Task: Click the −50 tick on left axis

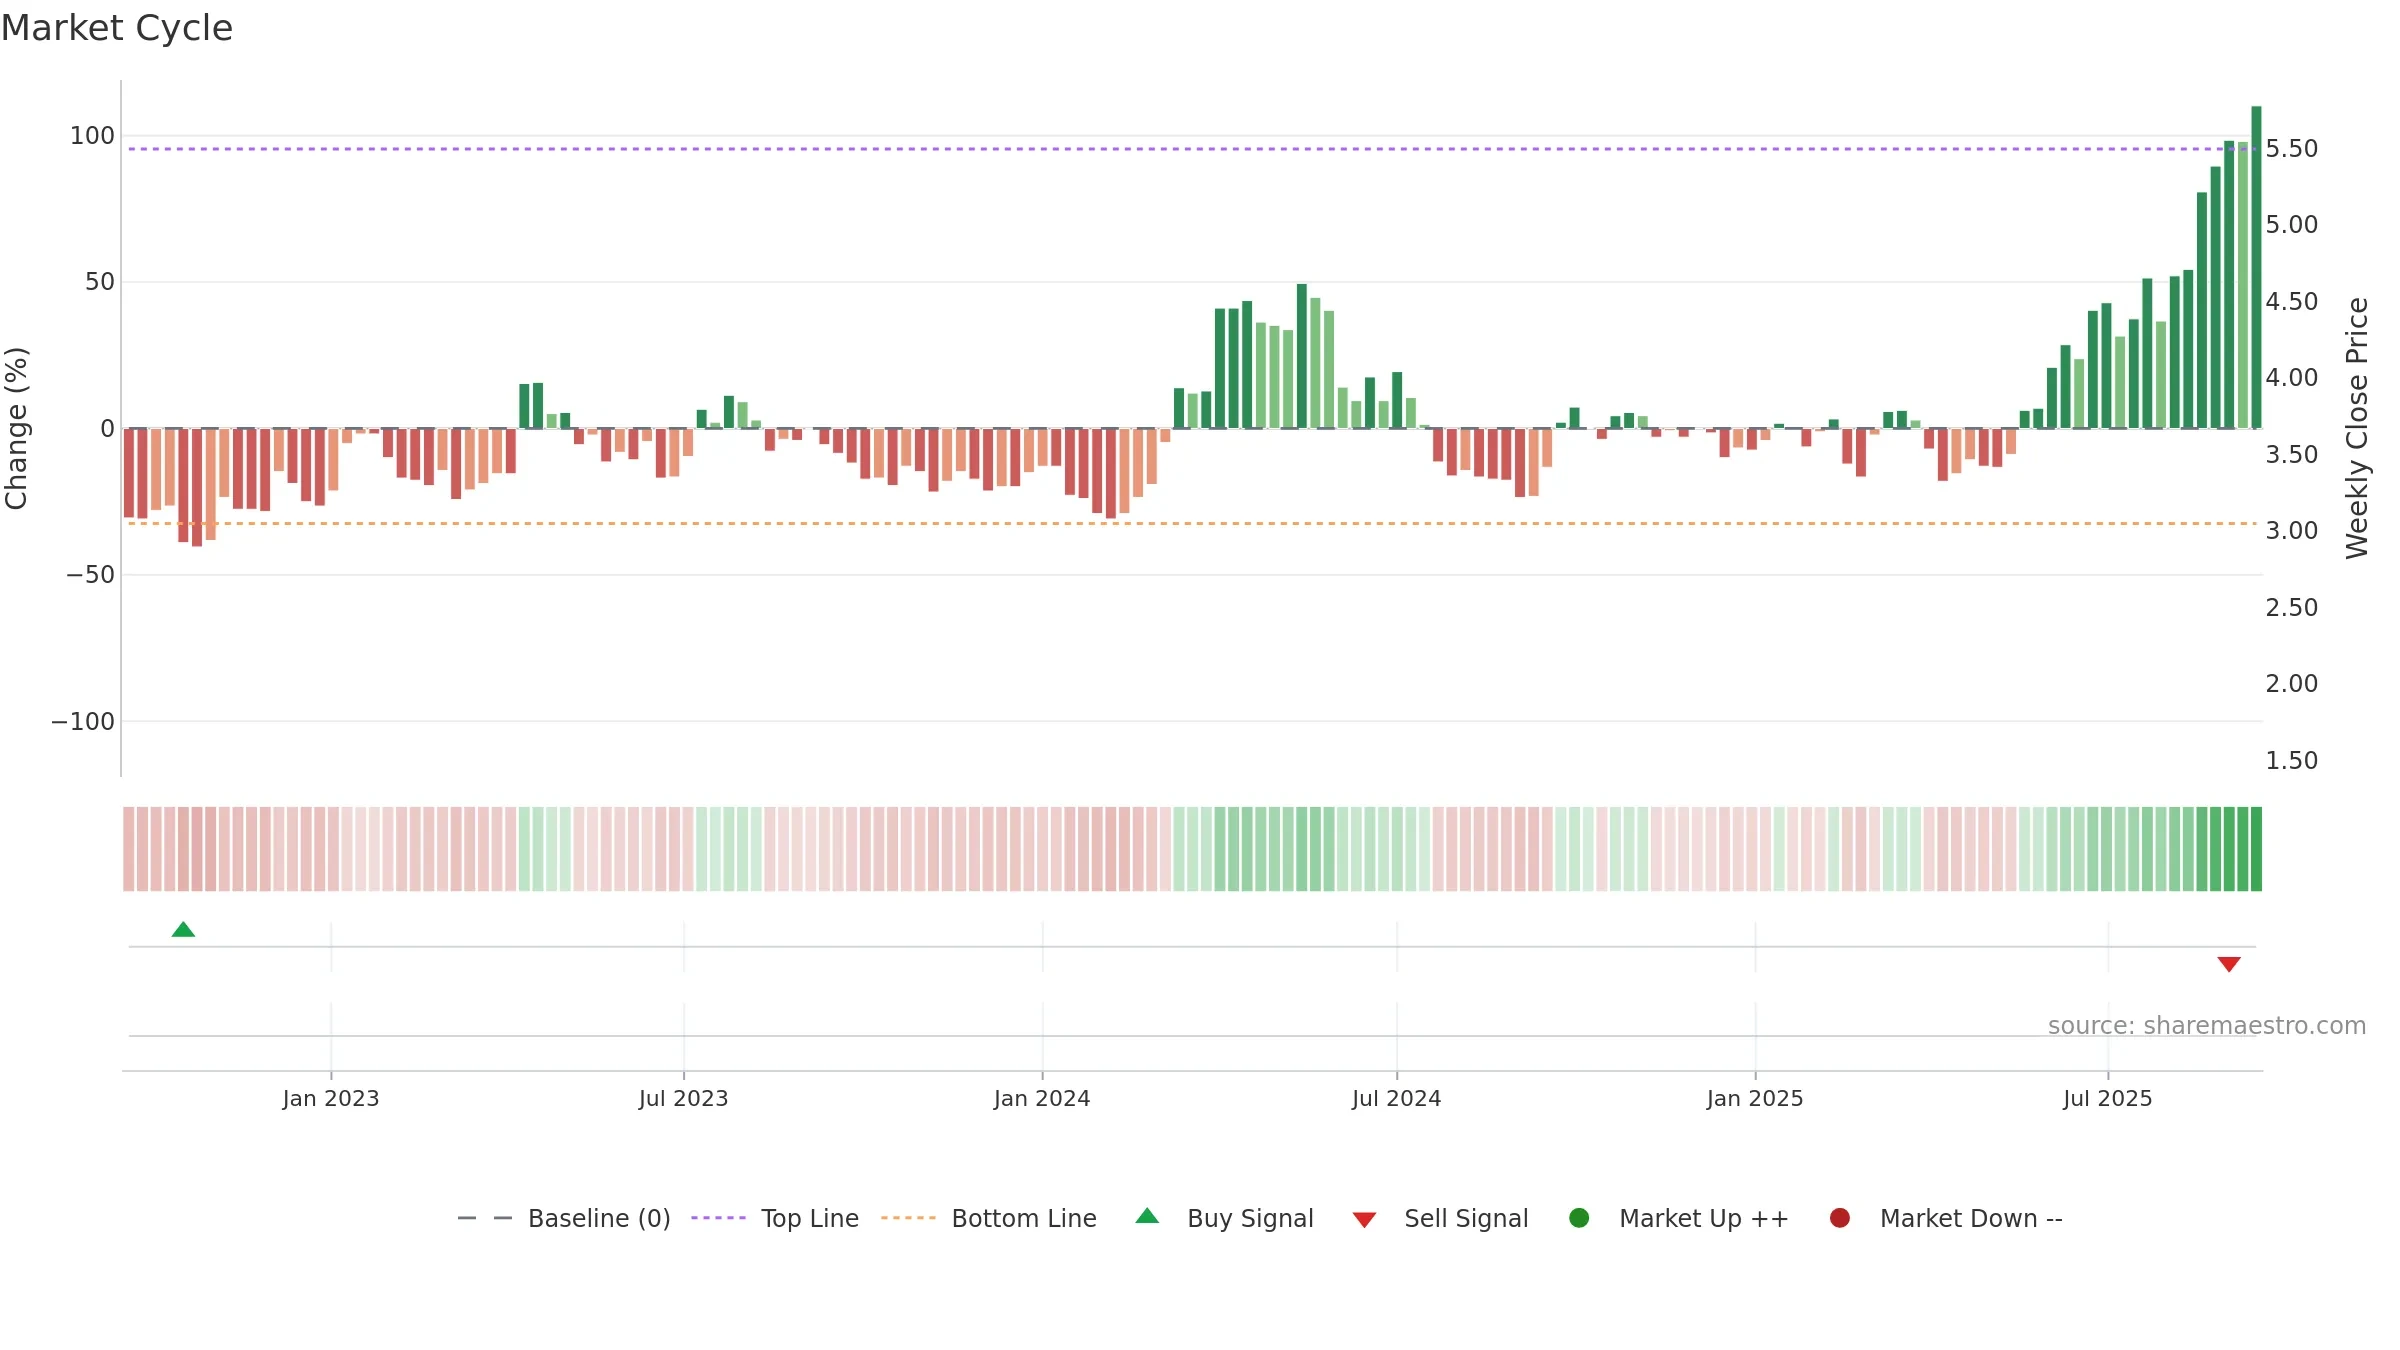Action: tap(90, 575)
